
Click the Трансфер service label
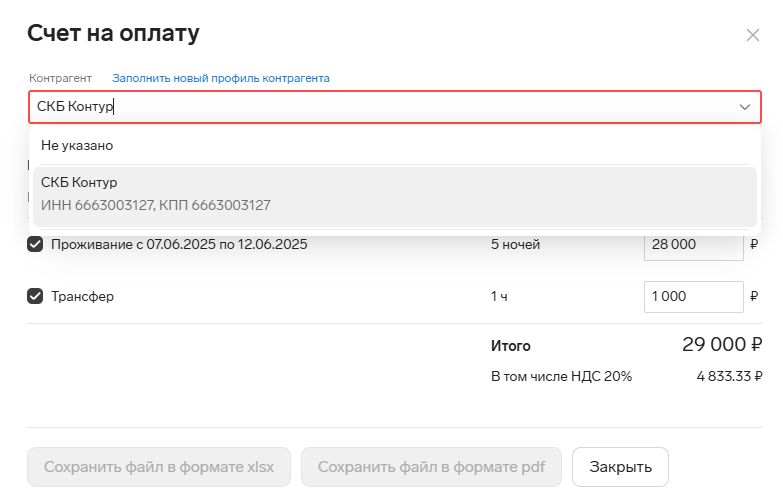[82, 296]
